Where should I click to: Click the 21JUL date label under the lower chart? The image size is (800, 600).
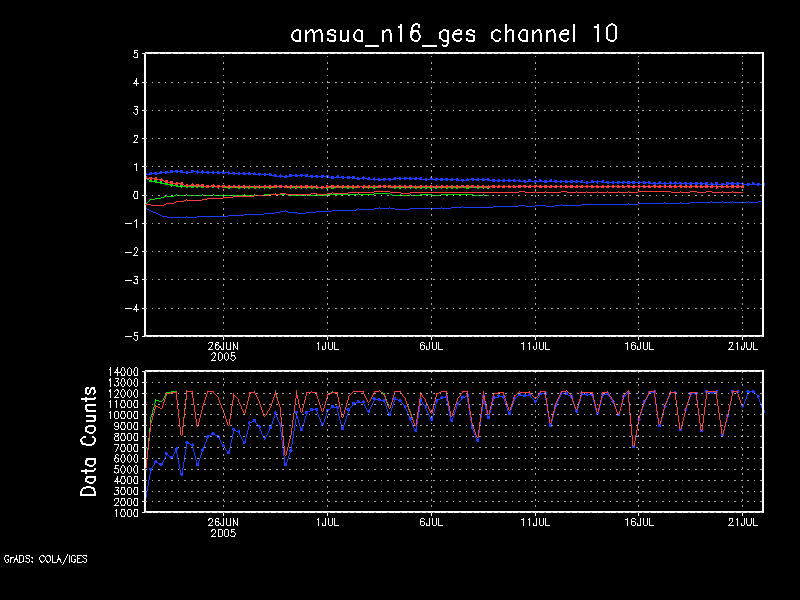pos(744,522)
